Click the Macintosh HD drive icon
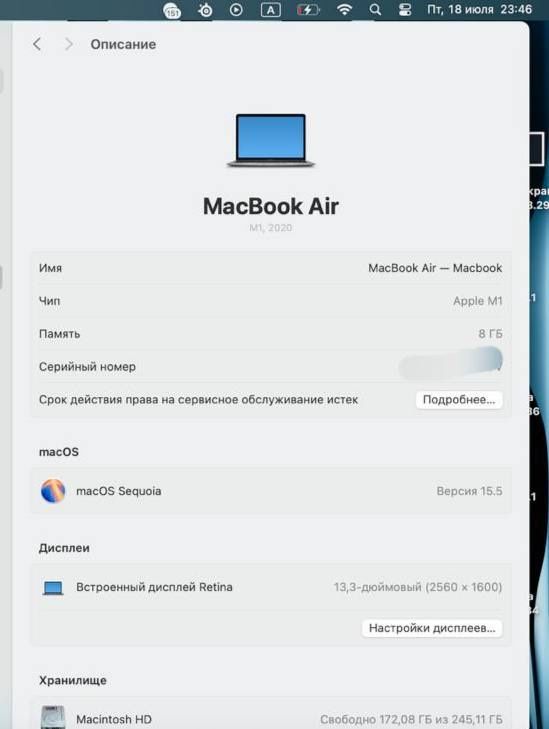This screenshot has height=729, width=549. [53, 717]
